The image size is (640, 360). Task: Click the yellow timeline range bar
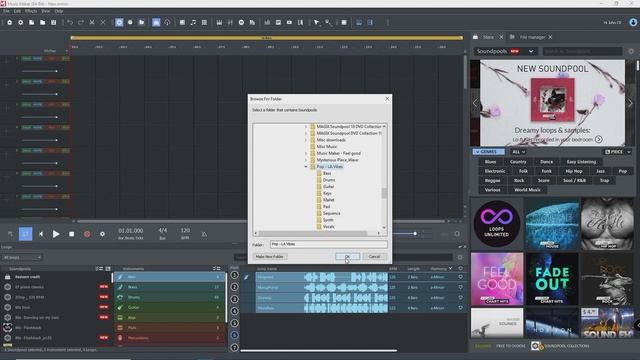[x=267, y=38]
